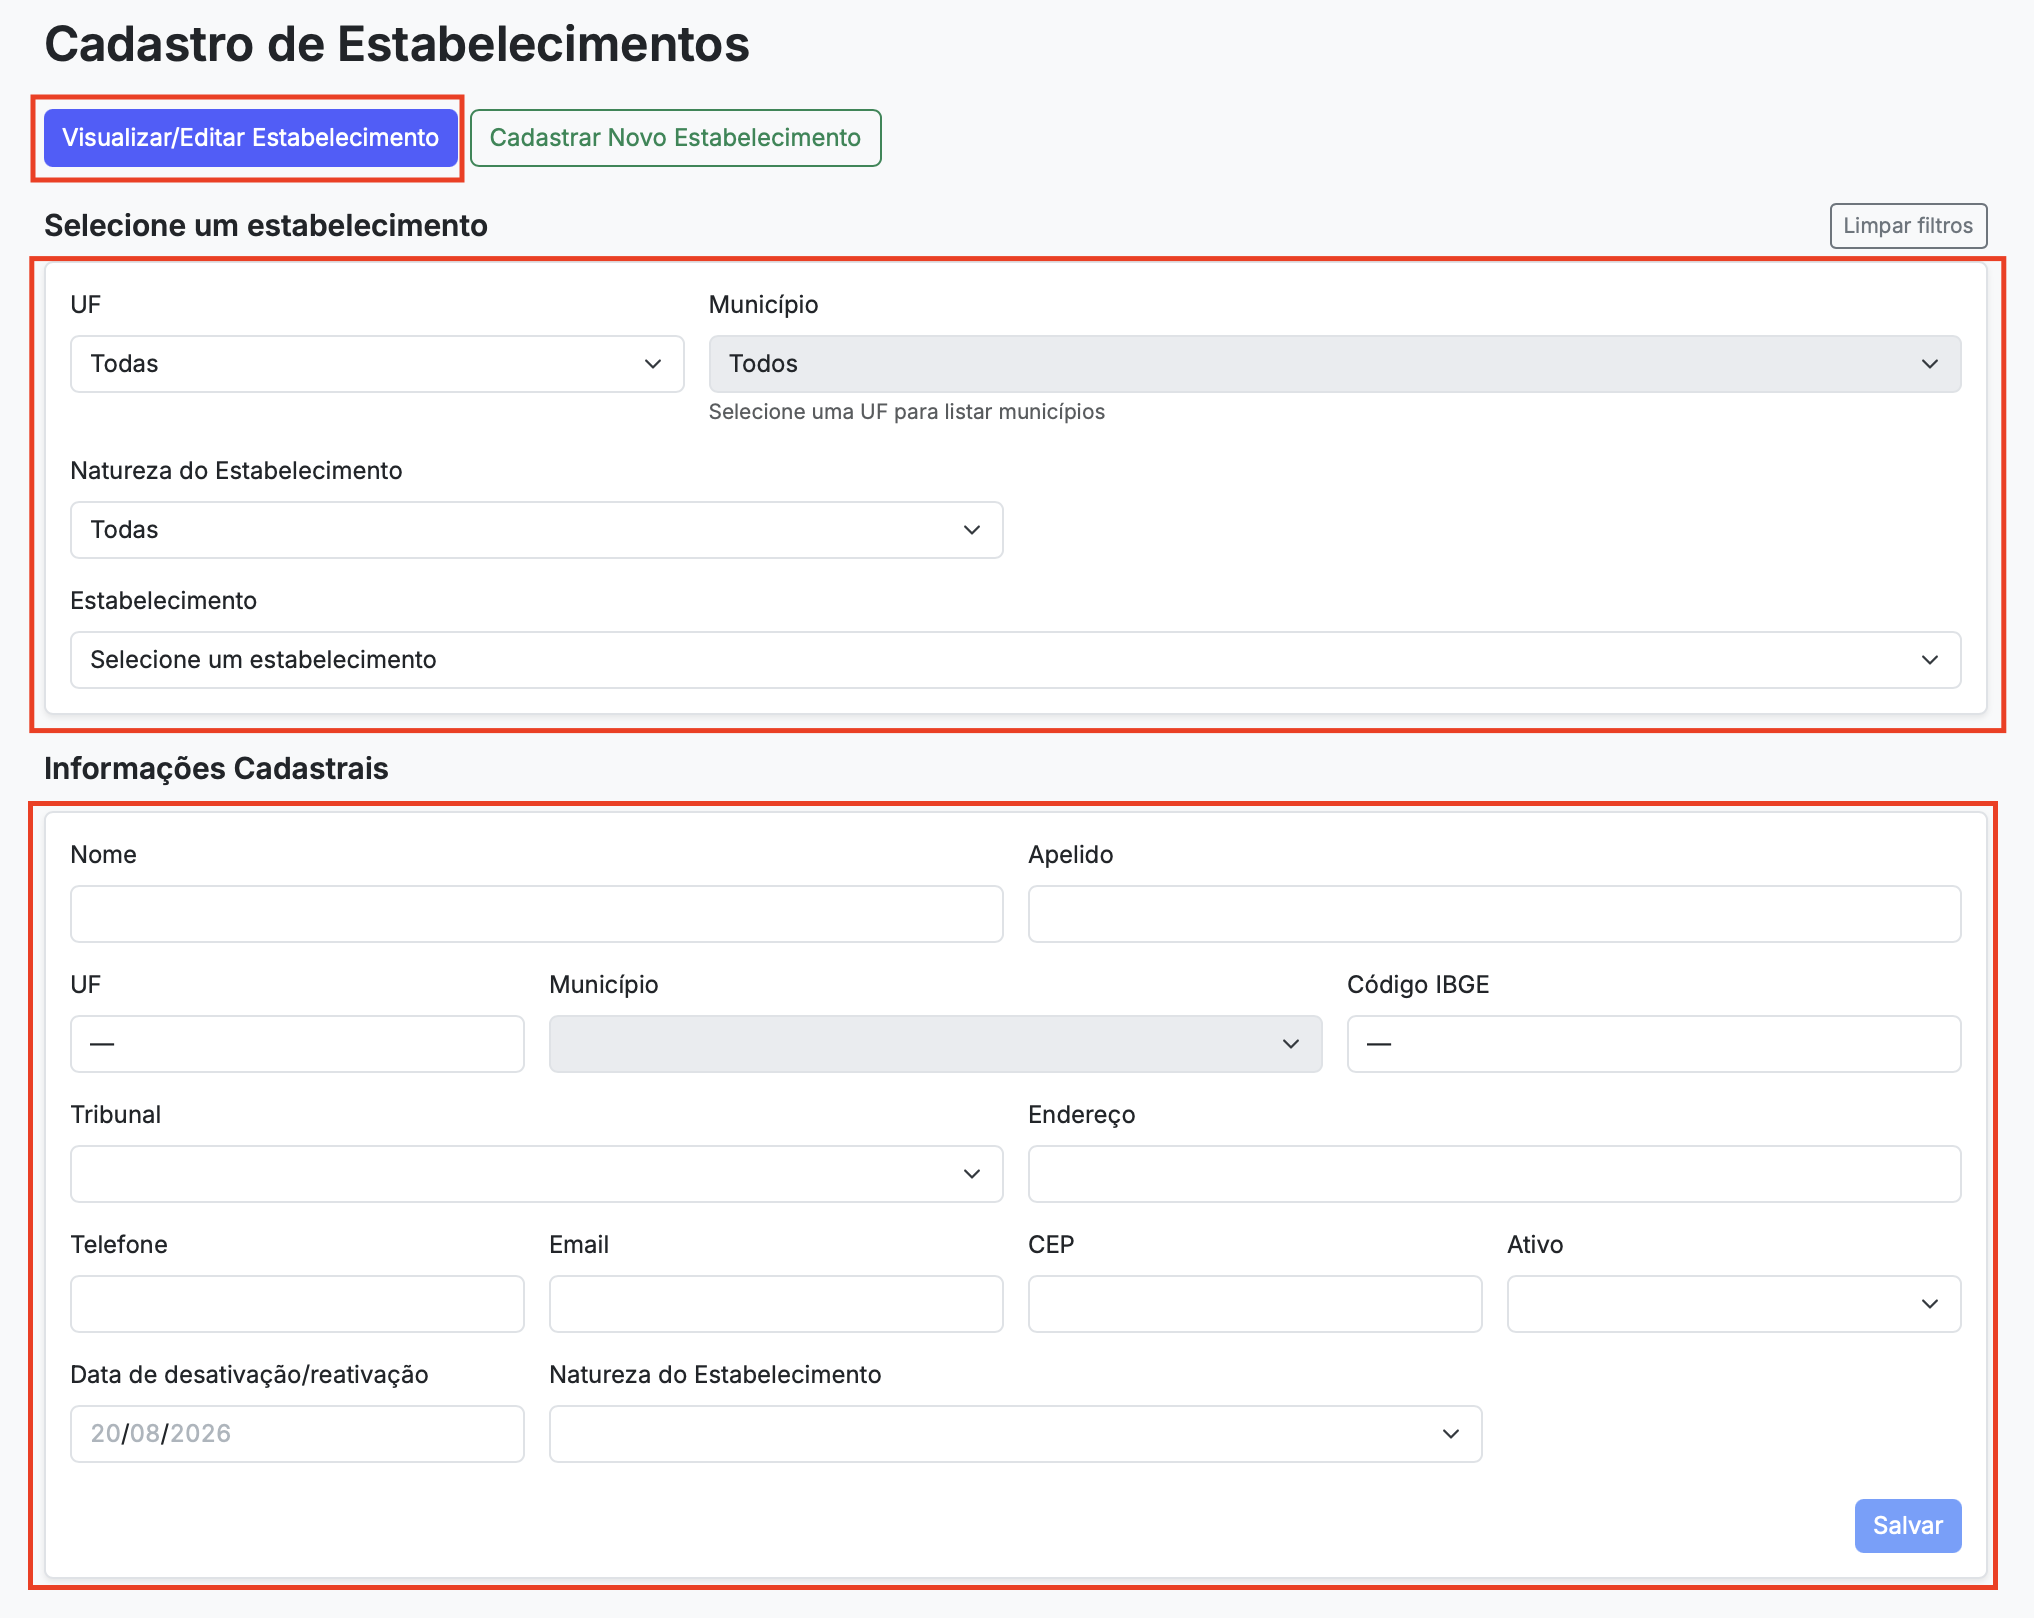Expand Natureza do Estabelecimento filter dropdown
Viewport: 2034px width, 1618px height.
point(536,530)
